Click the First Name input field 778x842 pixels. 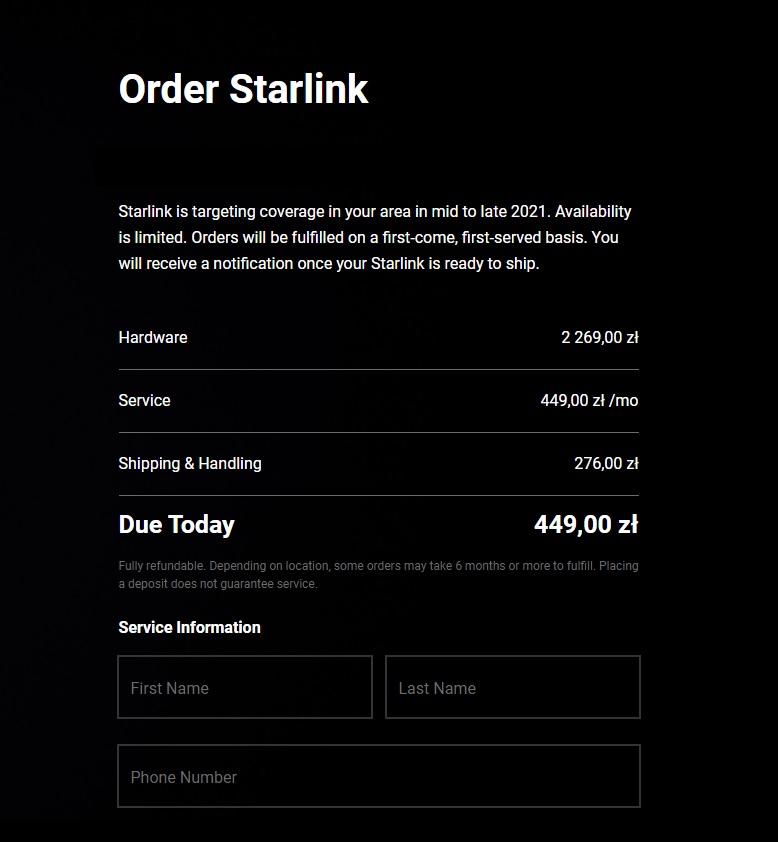click(x=245, y=687)
